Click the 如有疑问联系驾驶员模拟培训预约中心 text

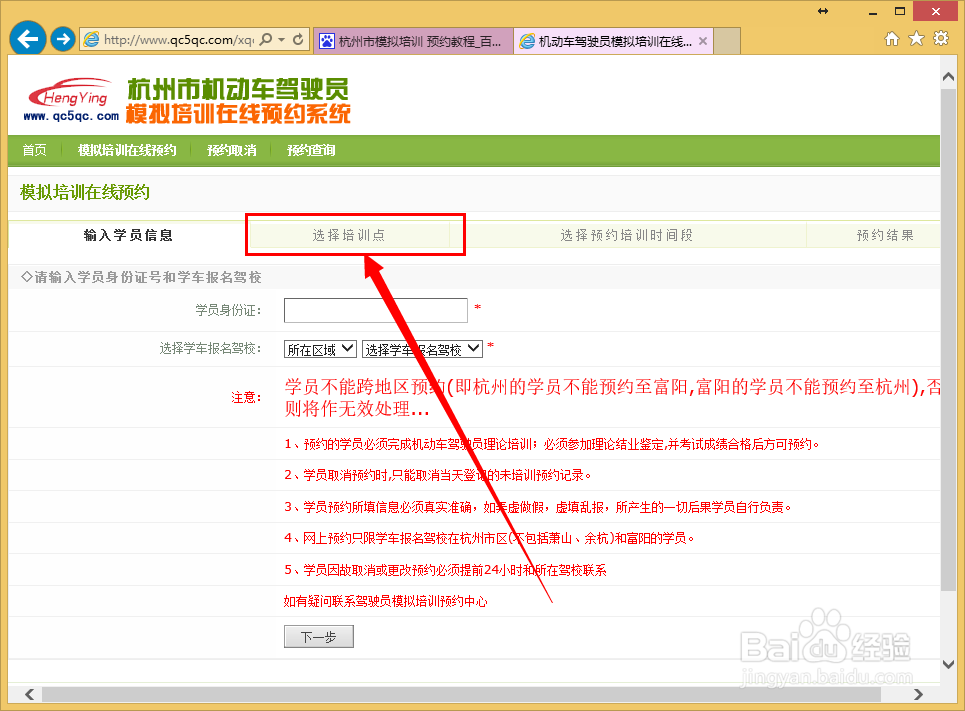386,601
